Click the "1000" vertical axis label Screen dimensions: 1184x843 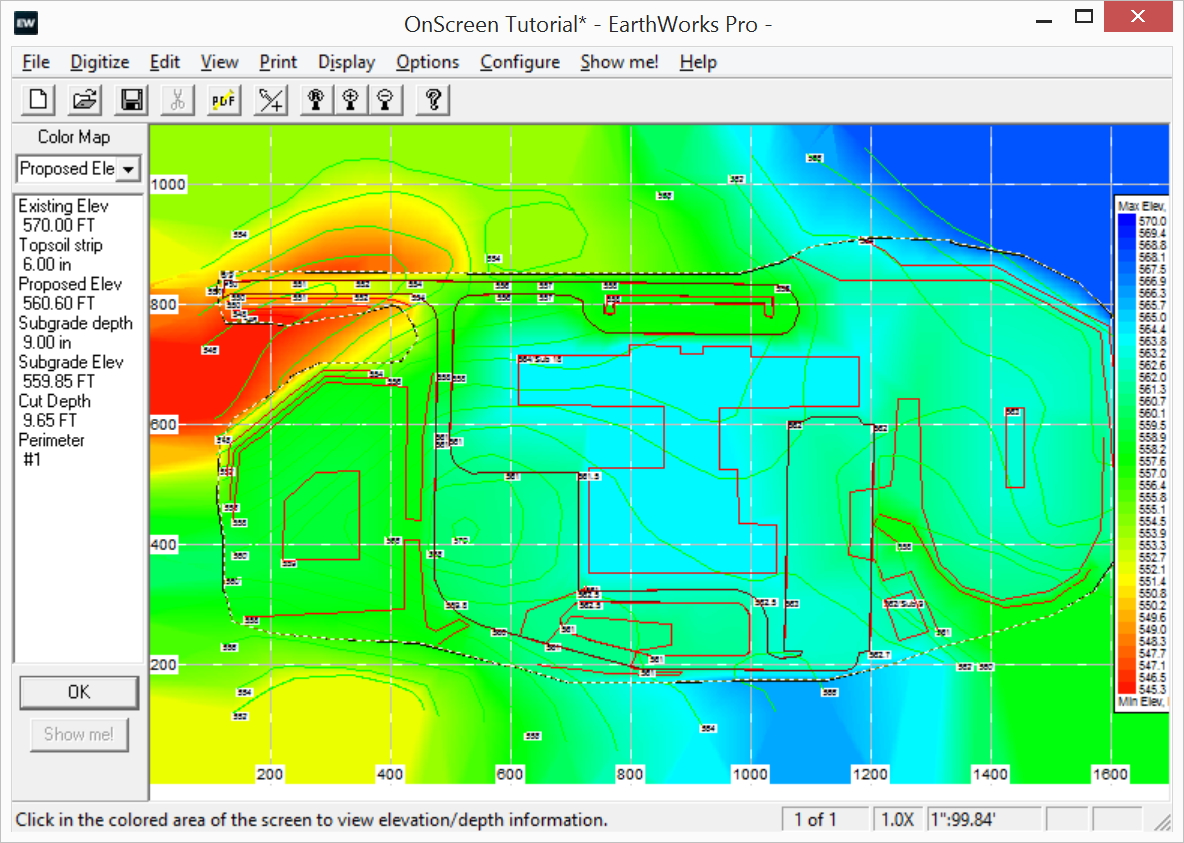click(x=168, y=185)
